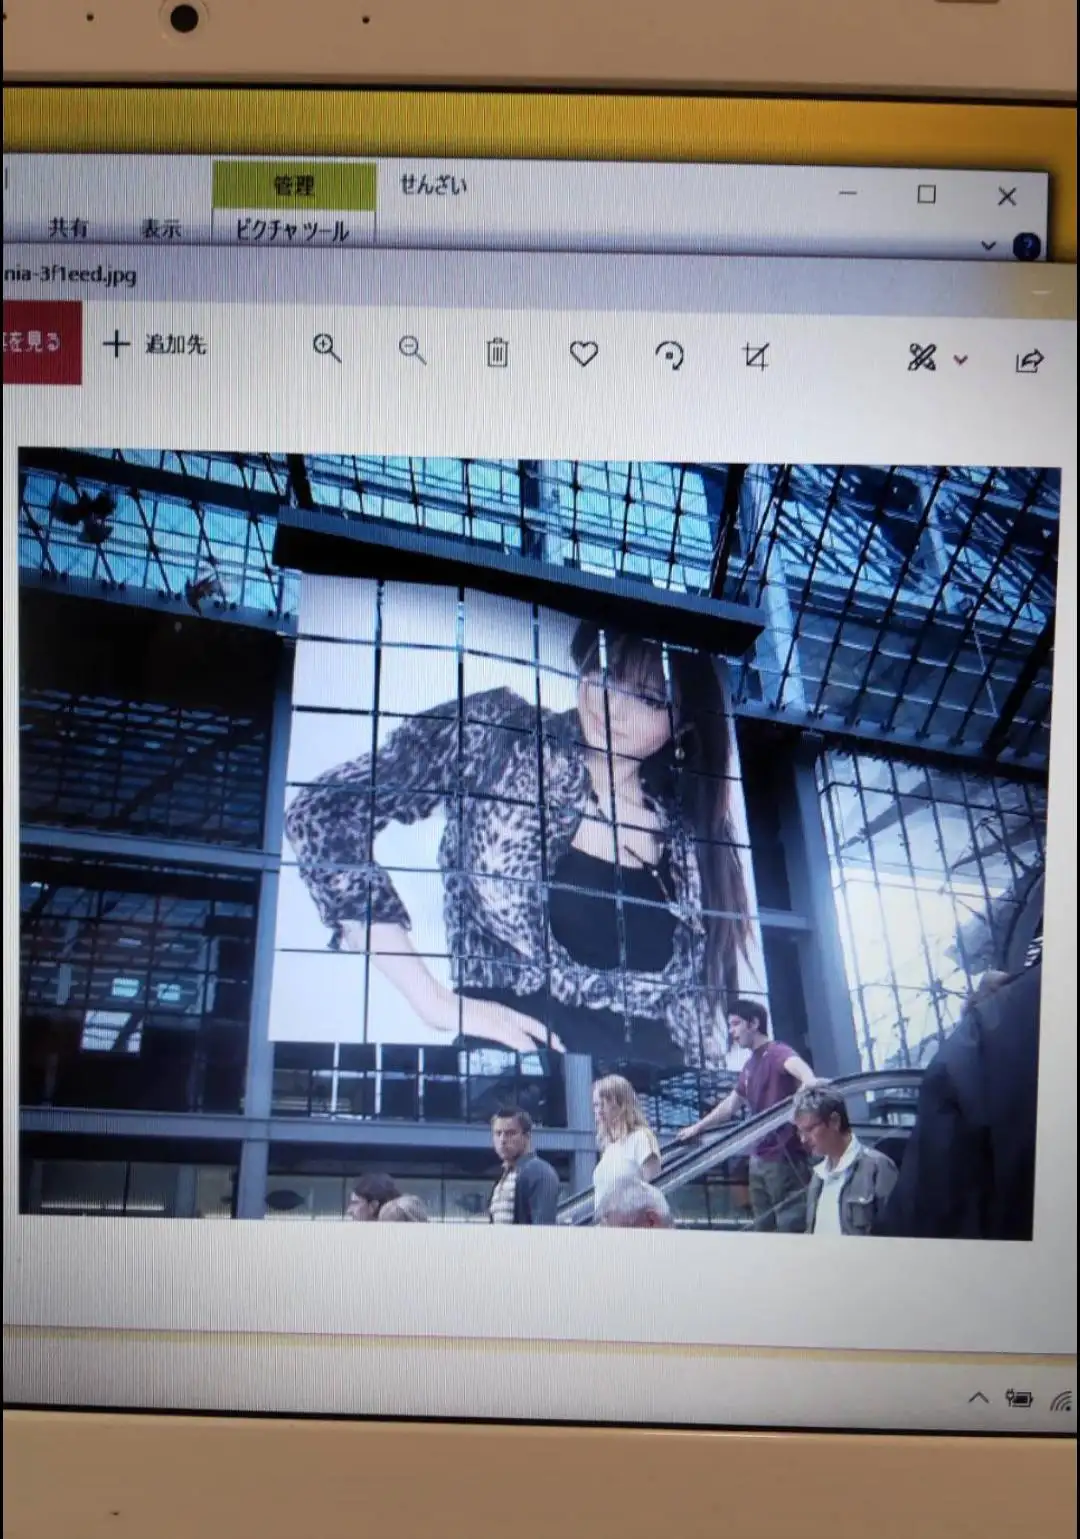Open the 管理 ribbon tab
The width and height of the screenshot is (1080, 1539).
[x=294, y=185]
